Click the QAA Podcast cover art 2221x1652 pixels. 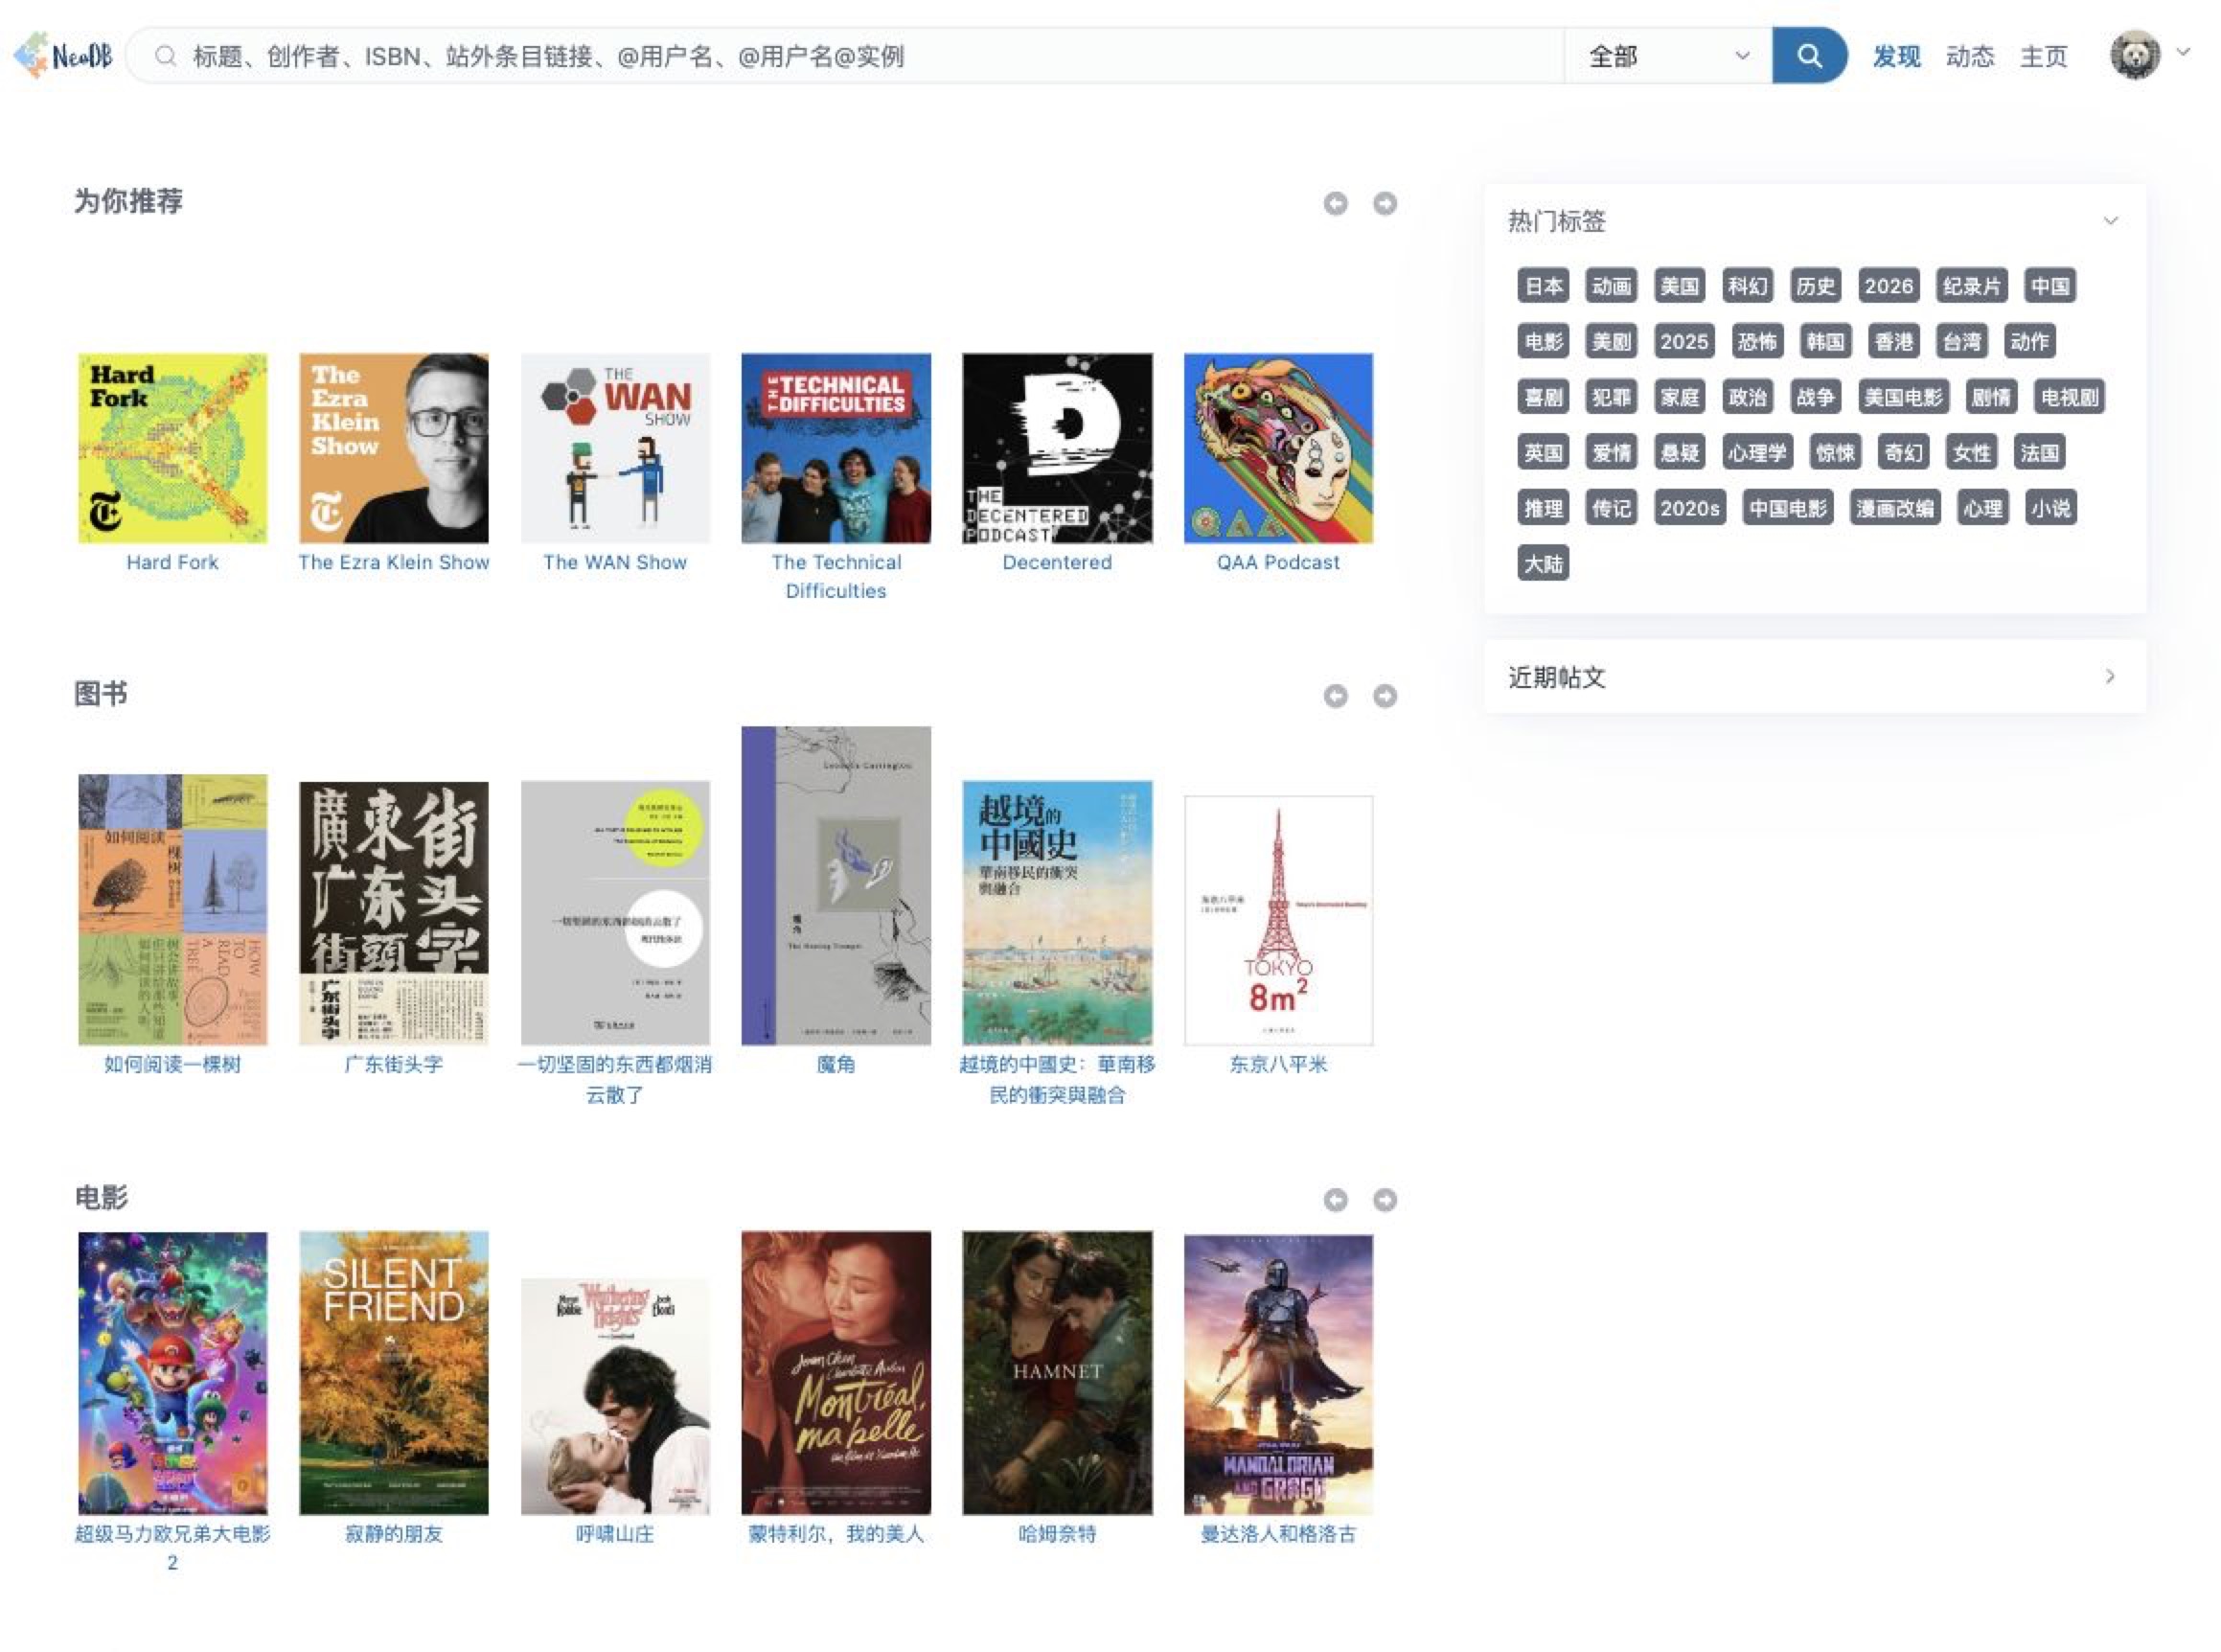pos(1278,448)
